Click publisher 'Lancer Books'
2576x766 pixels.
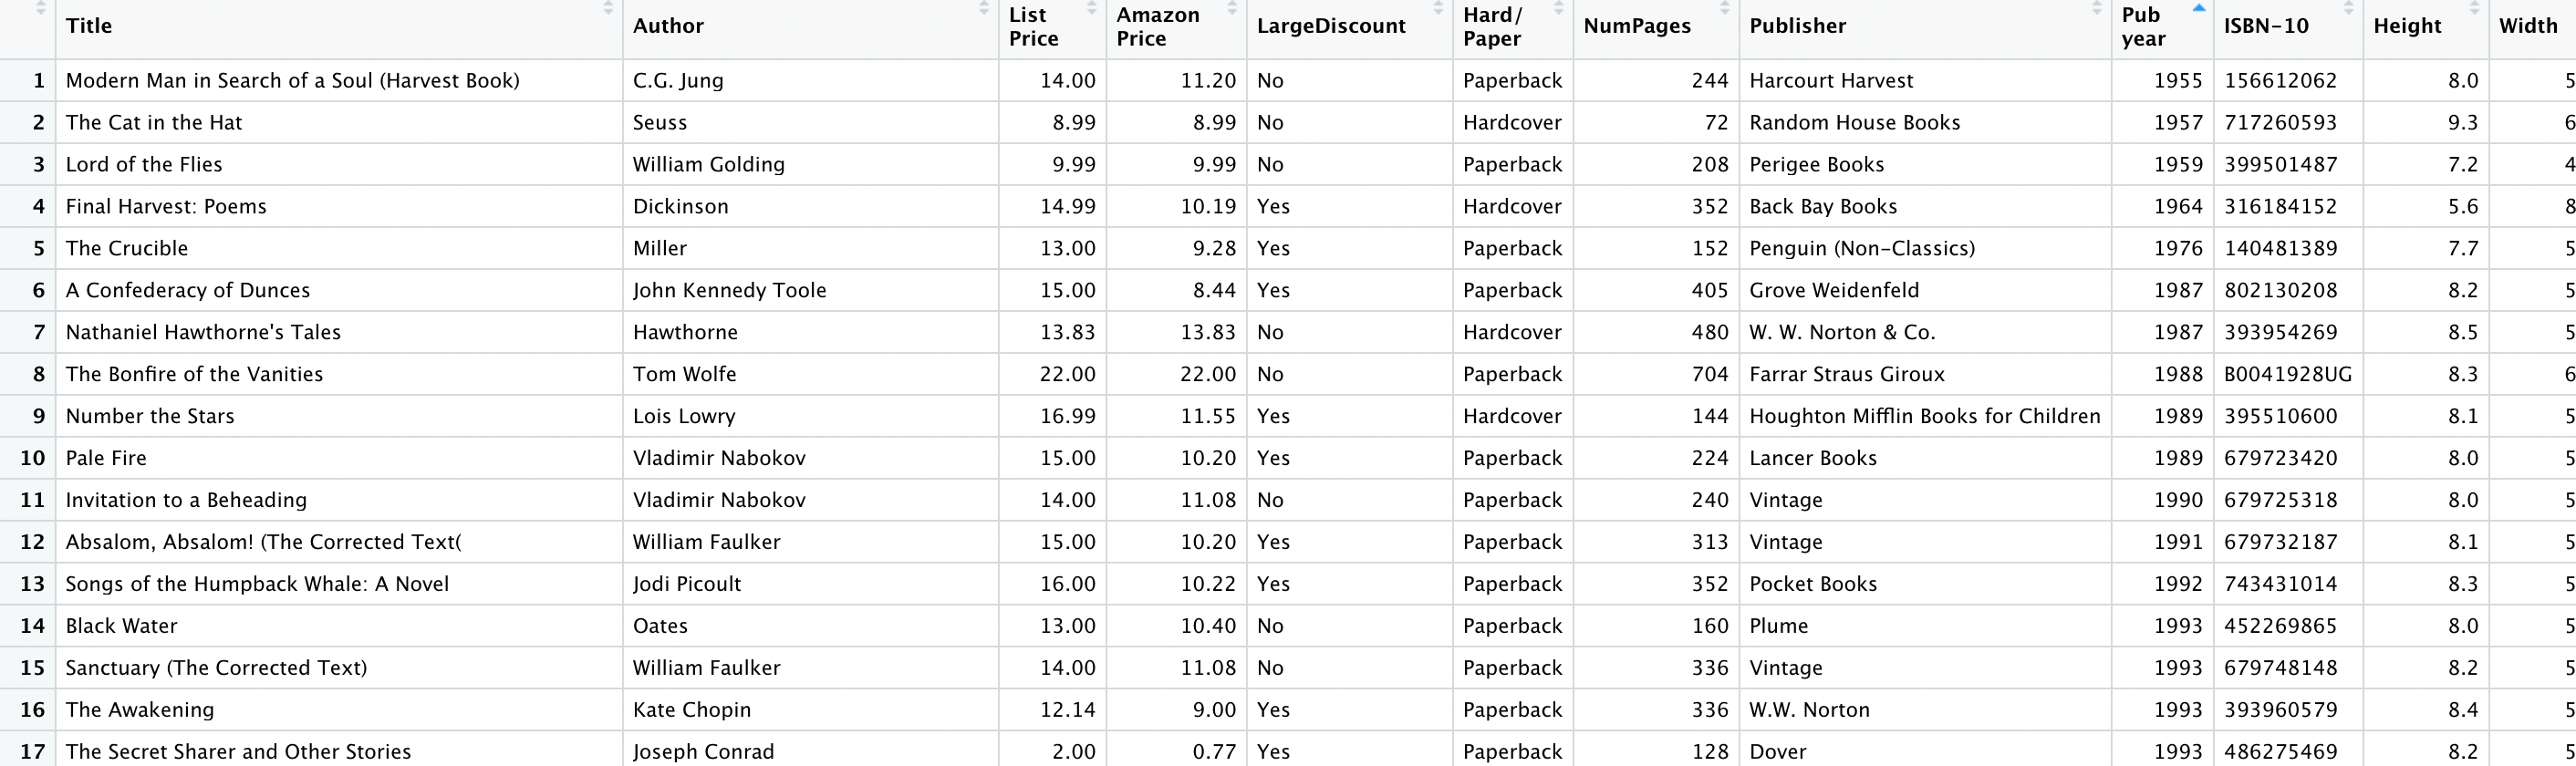1813,458
